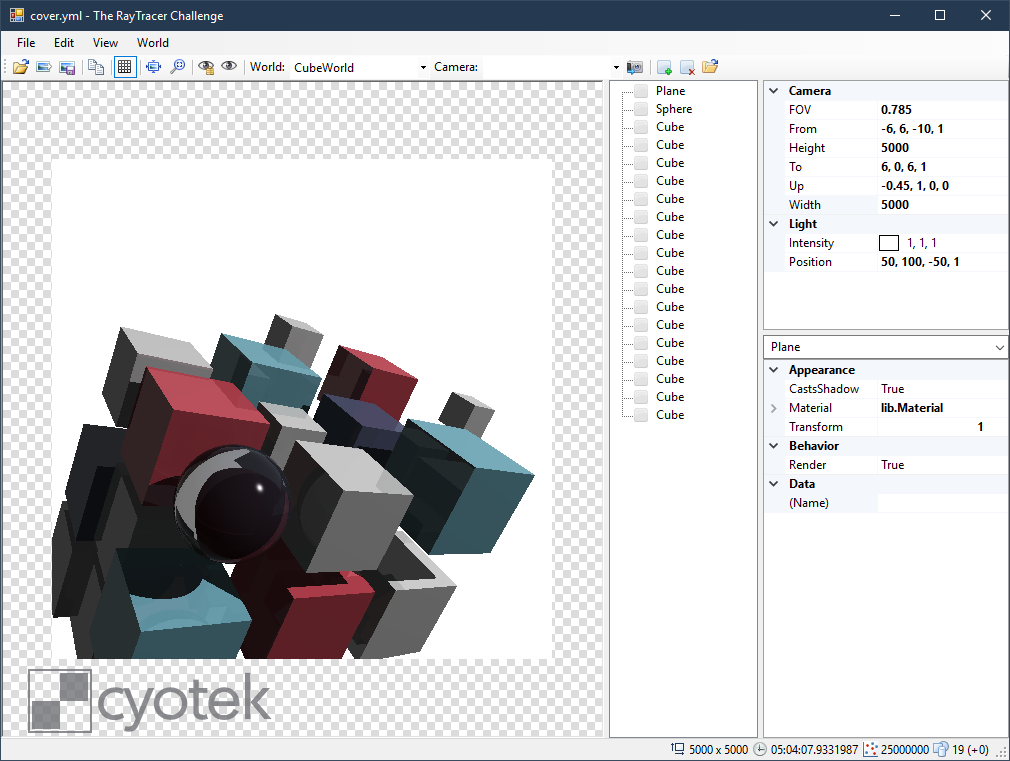1010x761 pixels.
Task: Click the save image icon
Action: click(68, 67)
